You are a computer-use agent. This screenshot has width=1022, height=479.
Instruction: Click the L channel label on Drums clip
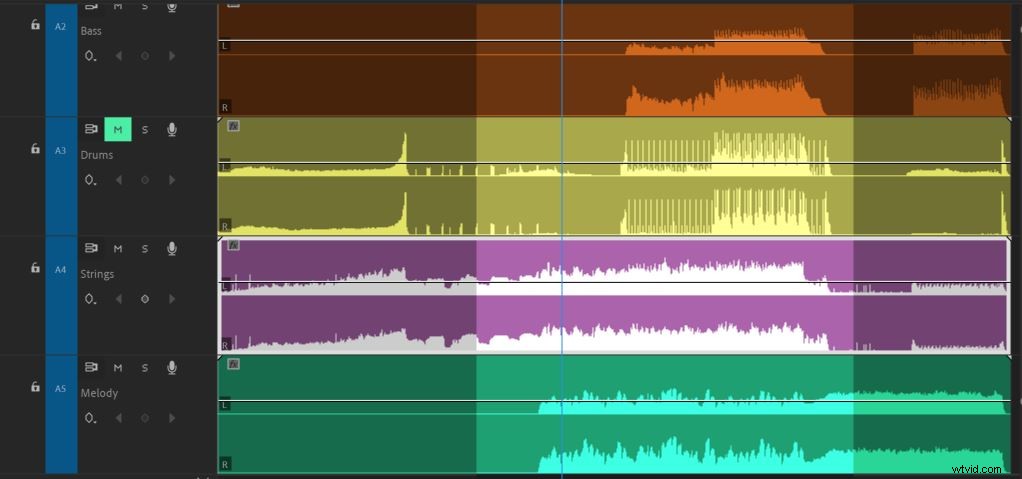pyautogui.click(x=225, y=167)
